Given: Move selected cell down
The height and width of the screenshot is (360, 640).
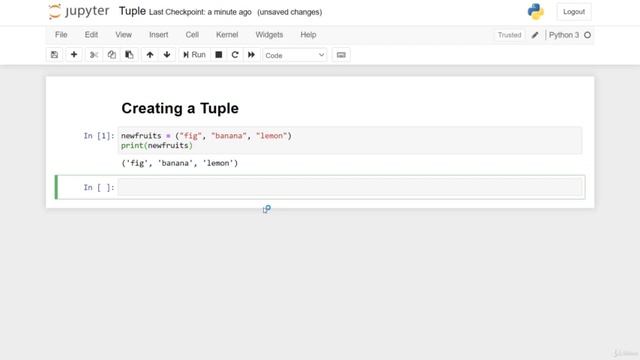Looking at the screenshot, I should (167, 55).
